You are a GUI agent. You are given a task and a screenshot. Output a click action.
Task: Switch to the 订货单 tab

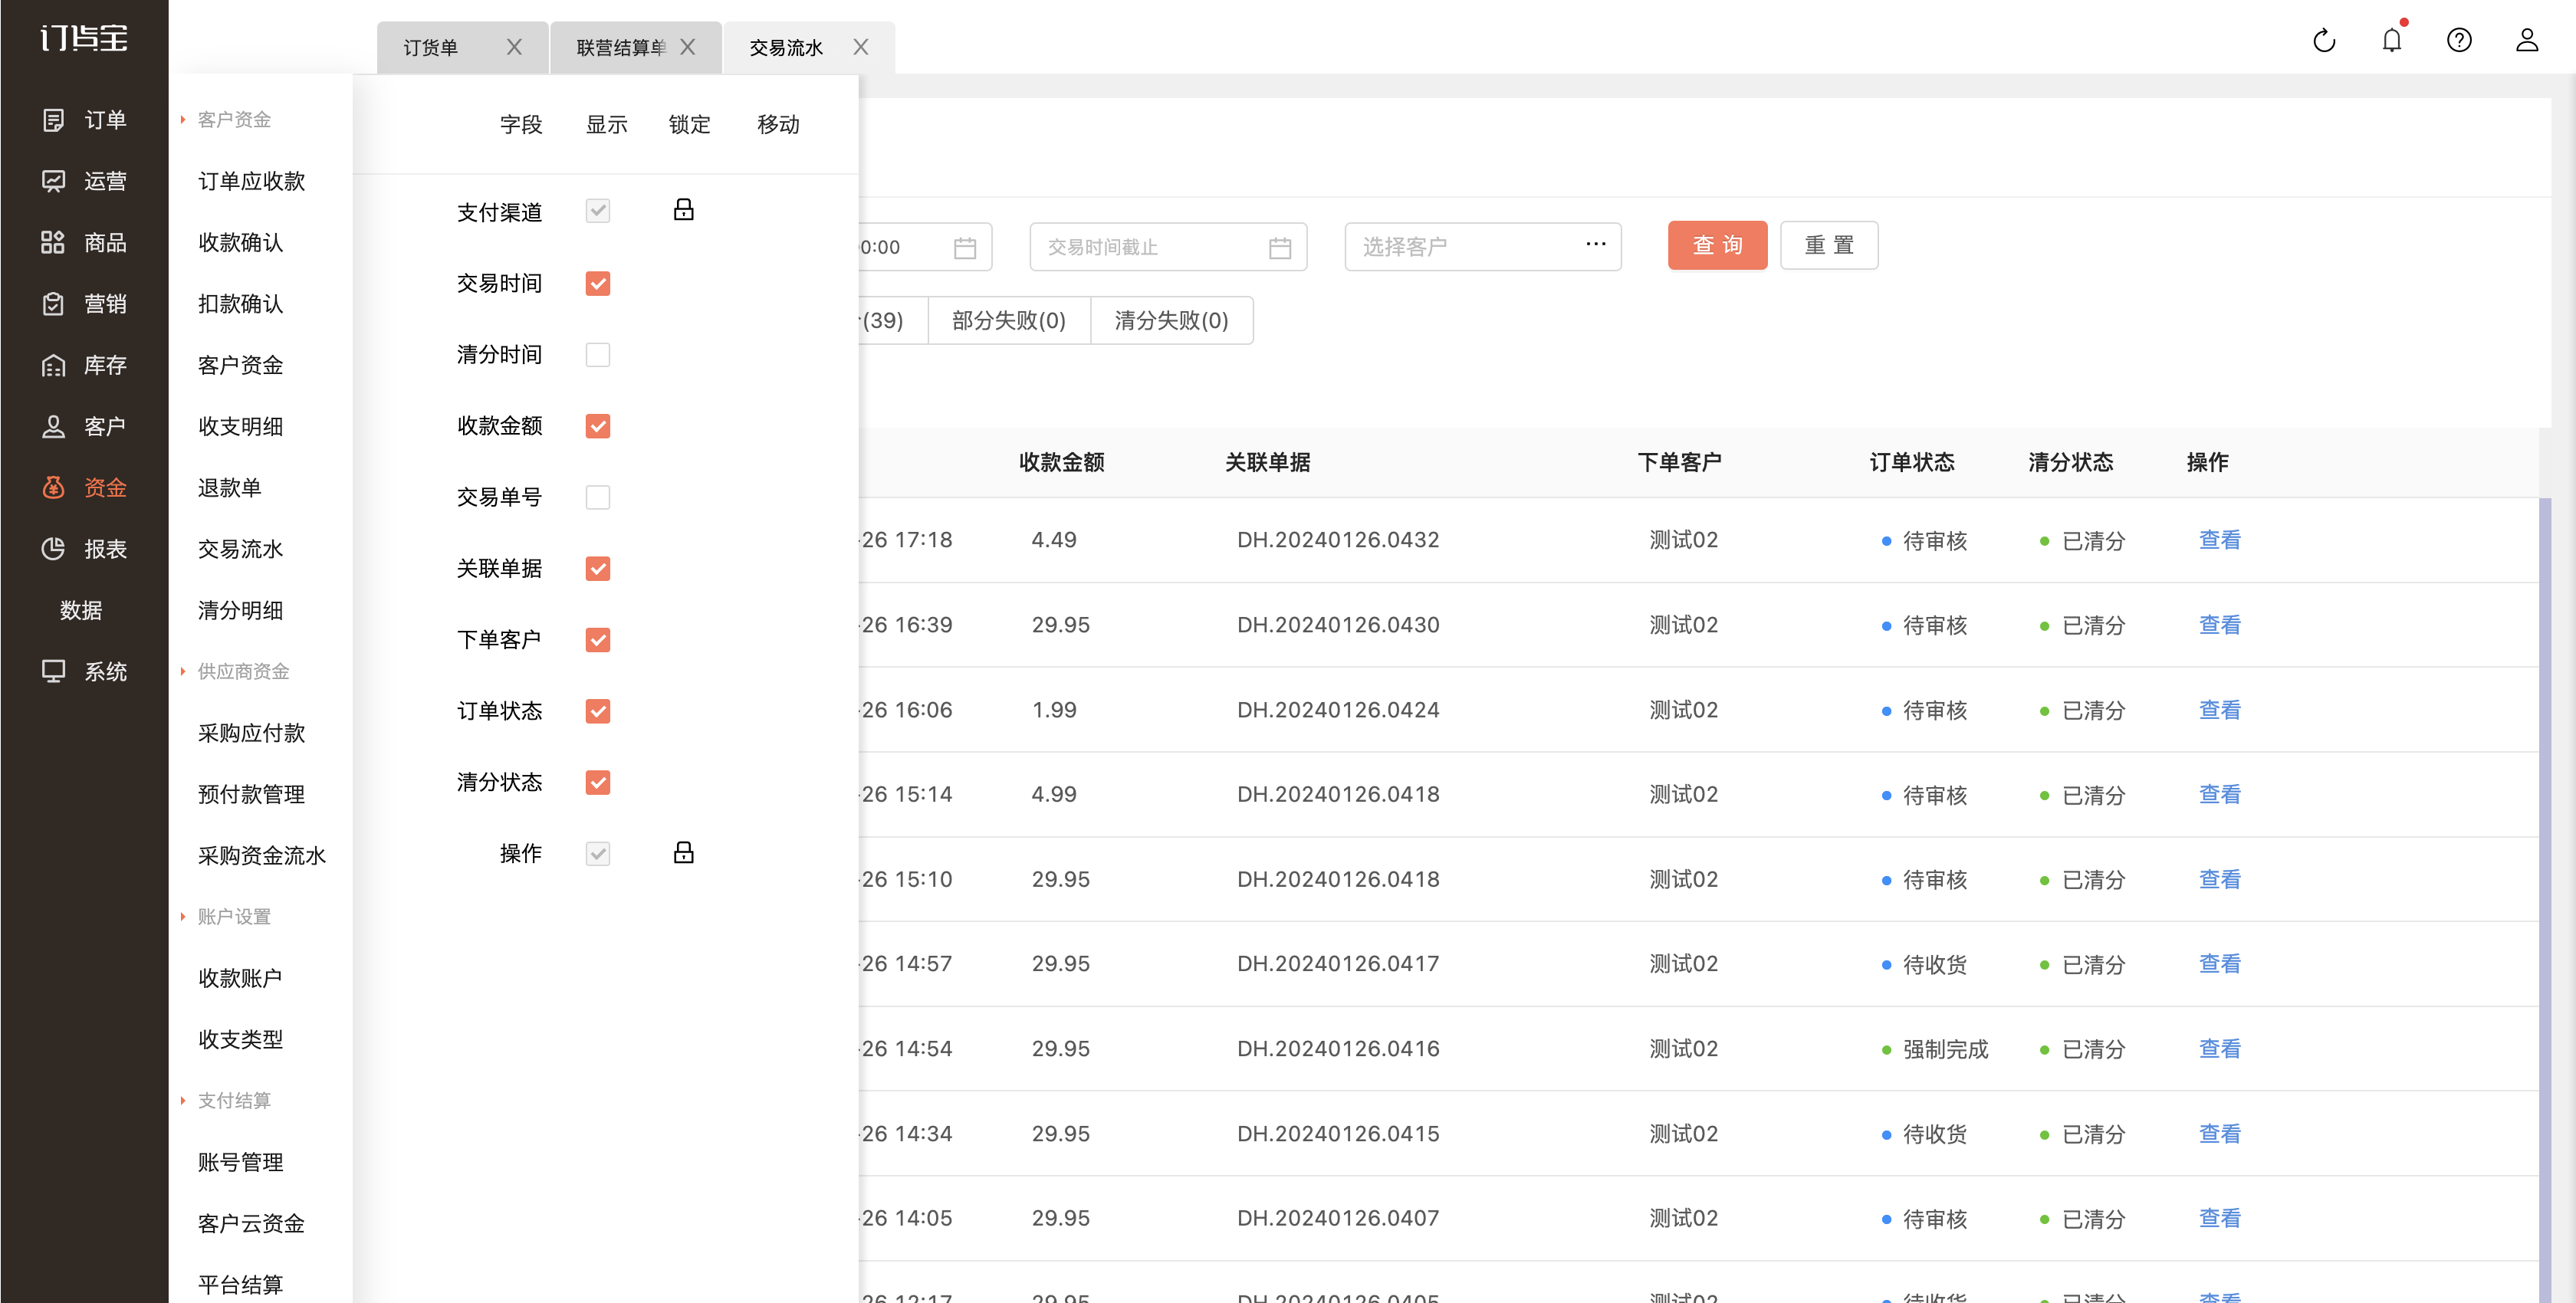431,48
